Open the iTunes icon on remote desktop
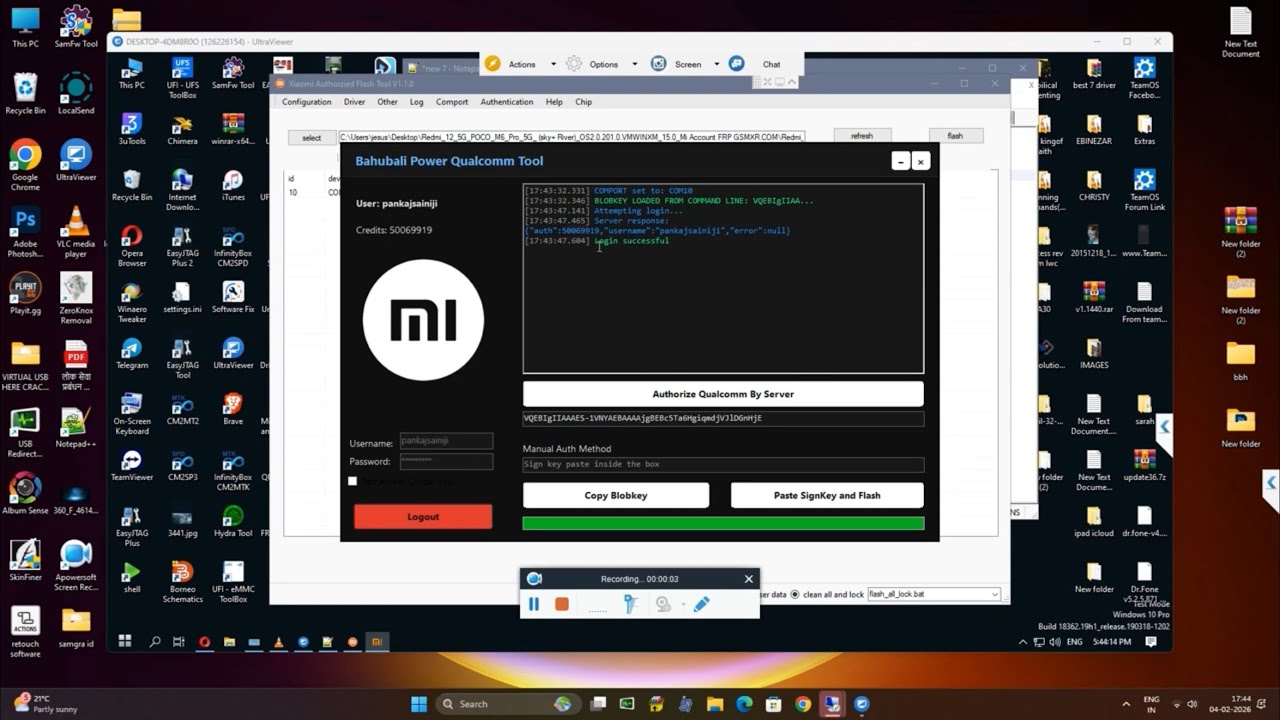1280x720 pixels. point(233,185)
